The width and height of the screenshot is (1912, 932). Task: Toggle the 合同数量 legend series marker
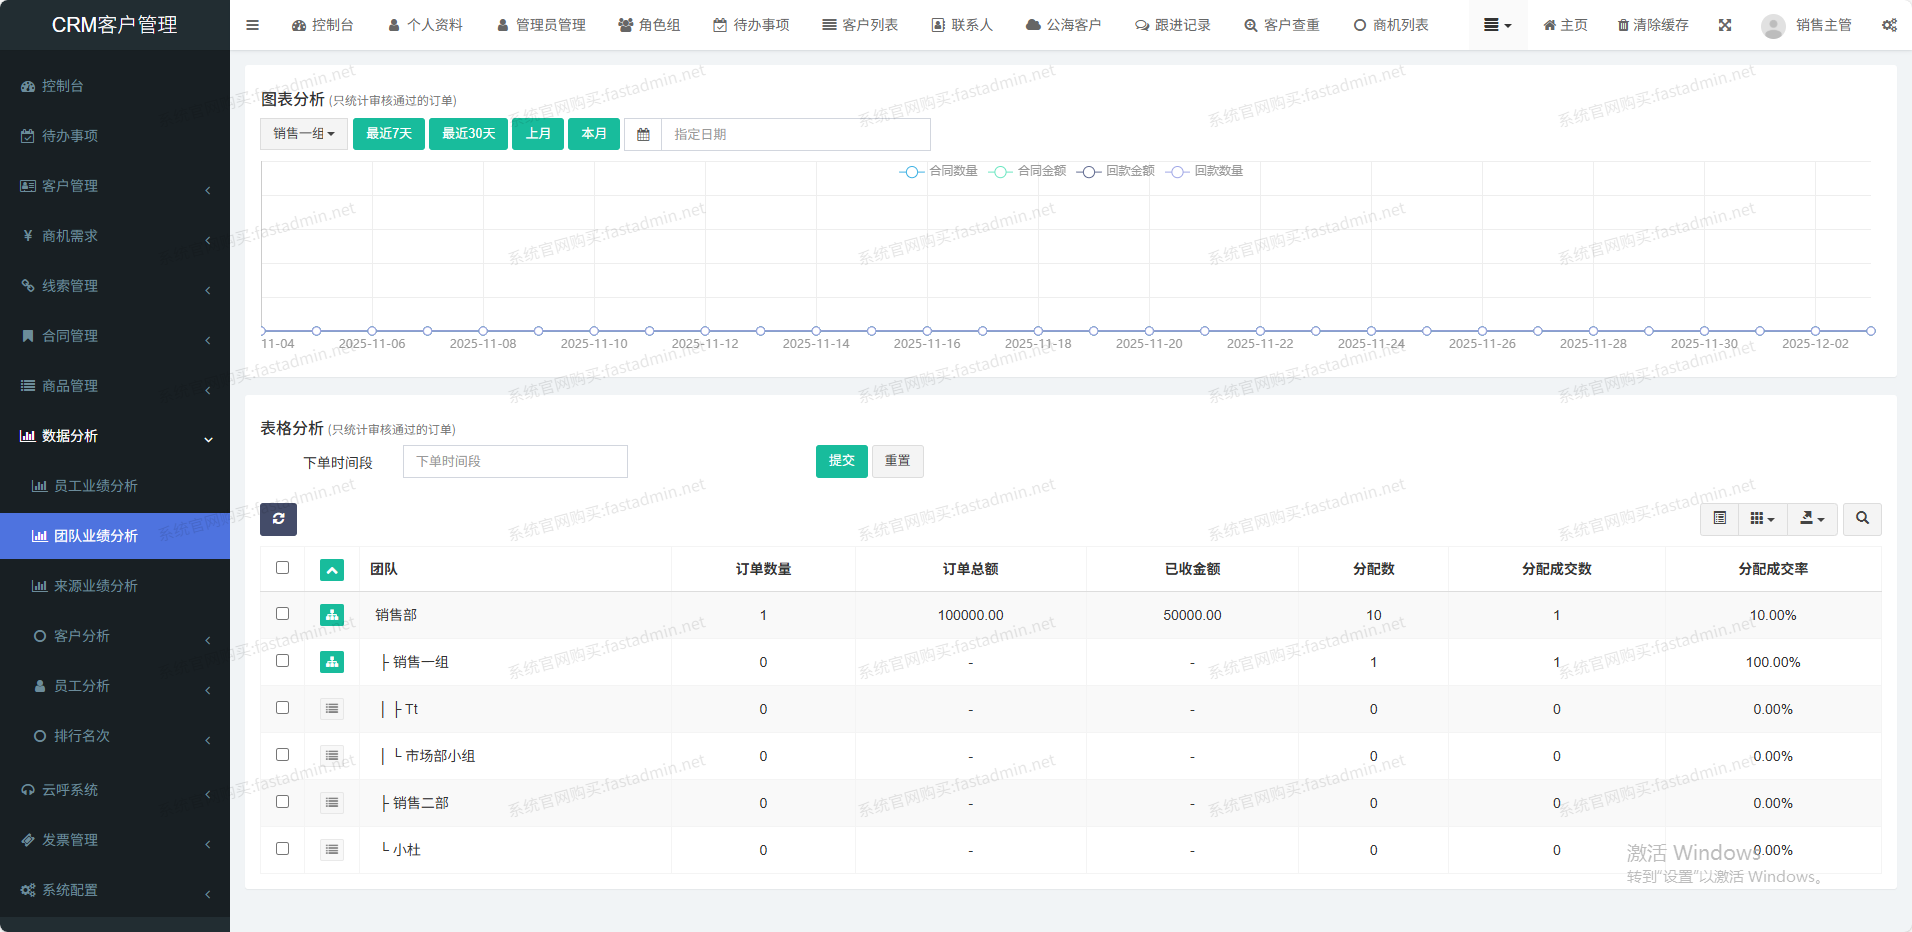click(x=911, y=172)
